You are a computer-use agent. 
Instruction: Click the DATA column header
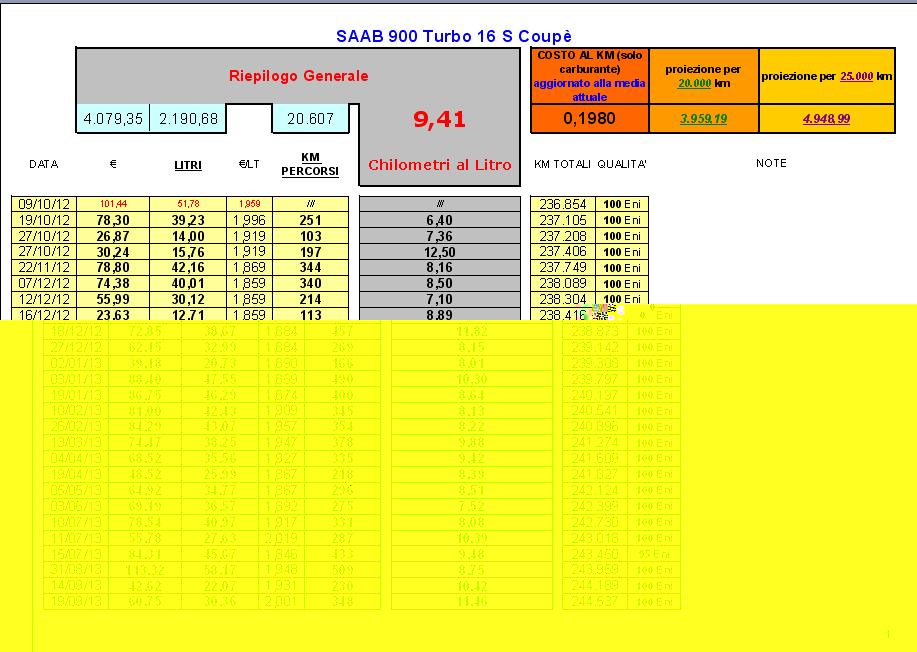(x=44, y=164)
